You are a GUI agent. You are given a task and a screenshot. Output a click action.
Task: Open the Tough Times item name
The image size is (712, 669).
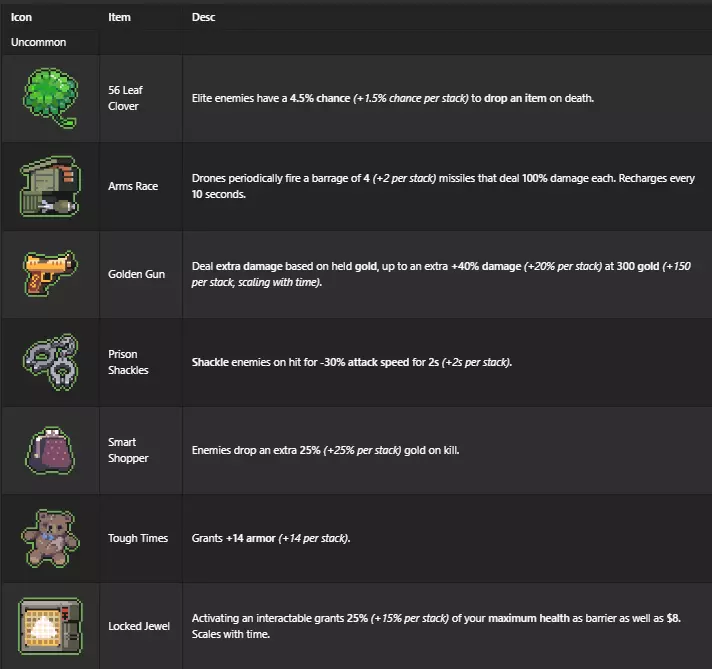(138, 538)
